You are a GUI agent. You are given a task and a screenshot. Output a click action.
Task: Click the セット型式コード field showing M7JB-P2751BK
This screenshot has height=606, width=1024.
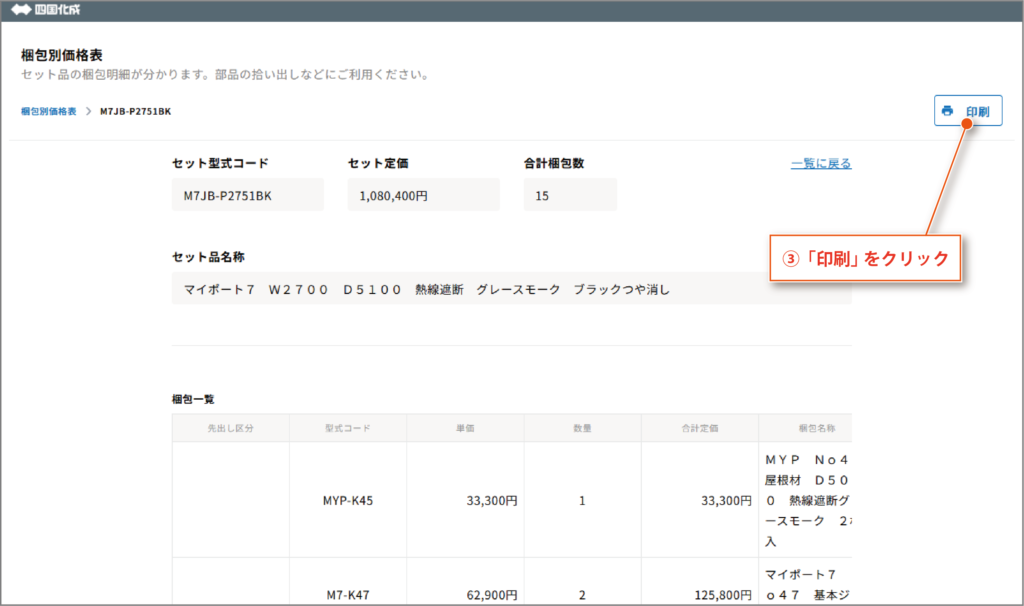[248, 196]
